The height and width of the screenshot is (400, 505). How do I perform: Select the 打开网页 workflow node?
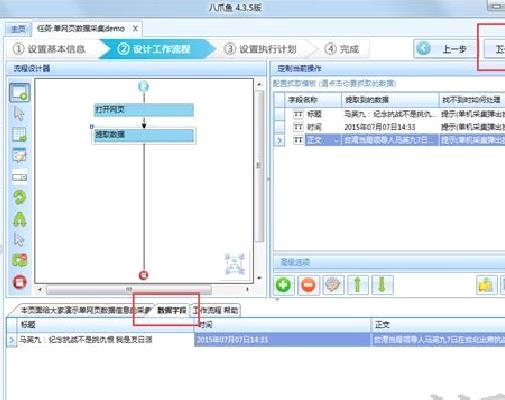pos(144,110)
